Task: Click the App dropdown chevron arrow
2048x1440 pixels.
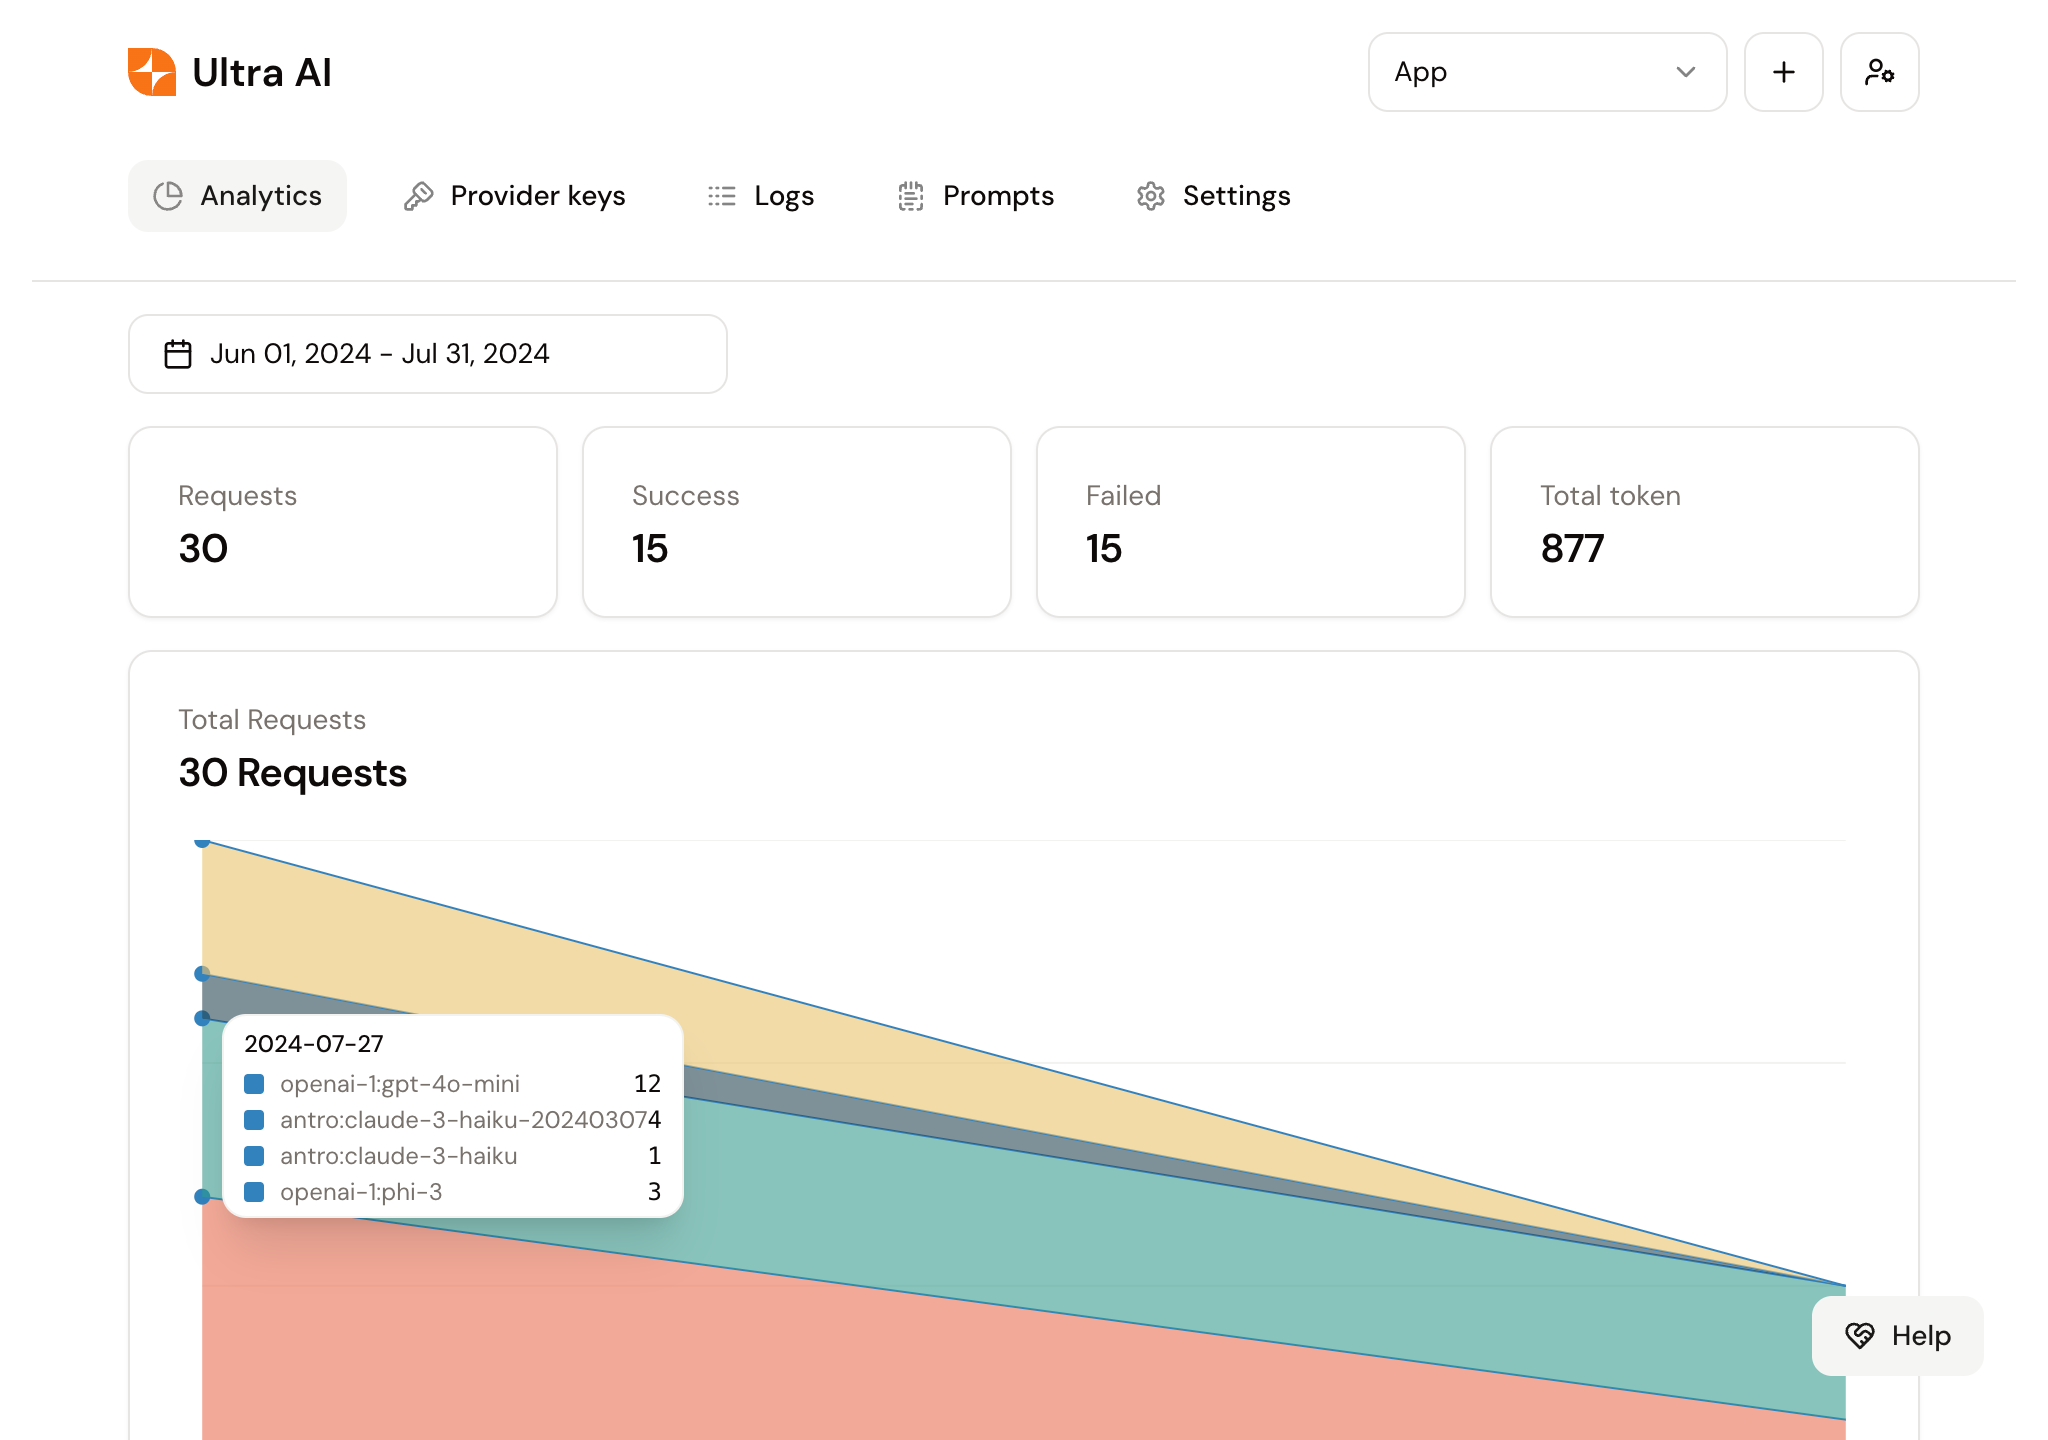Action: [1686, 72]
